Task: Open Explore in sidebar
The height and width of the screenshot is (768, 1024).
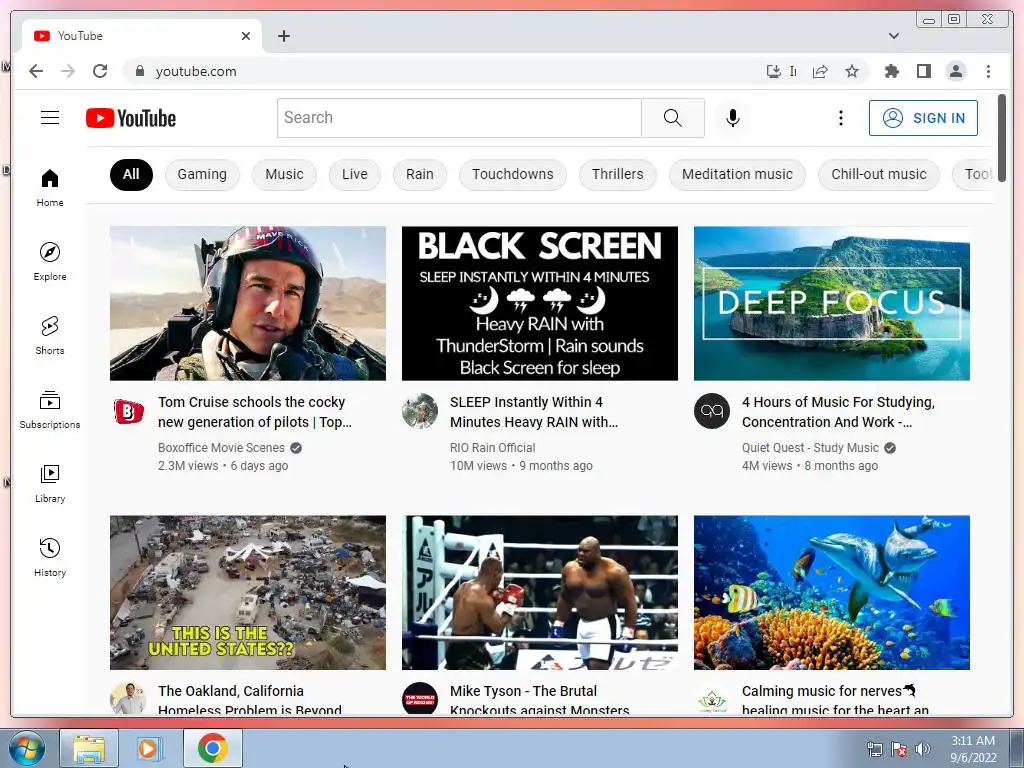Action: (50, 261)
